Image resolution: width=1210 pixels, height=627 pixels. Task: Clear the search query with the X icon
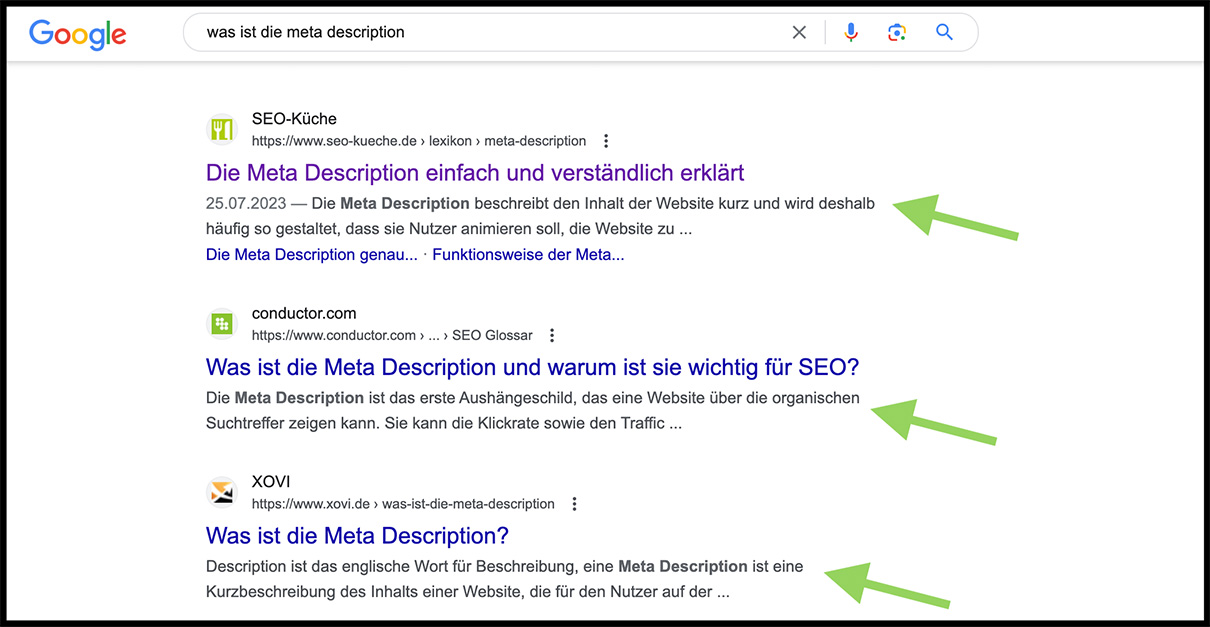coord(799,33)
